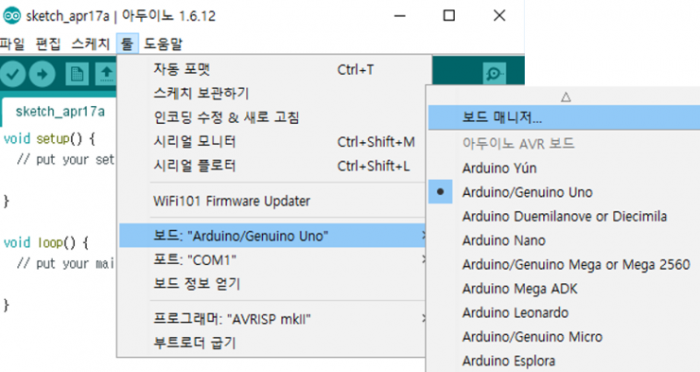Click the void setup() code line
The height and width of the screenshot is (372, 700).
coord(49,138)
